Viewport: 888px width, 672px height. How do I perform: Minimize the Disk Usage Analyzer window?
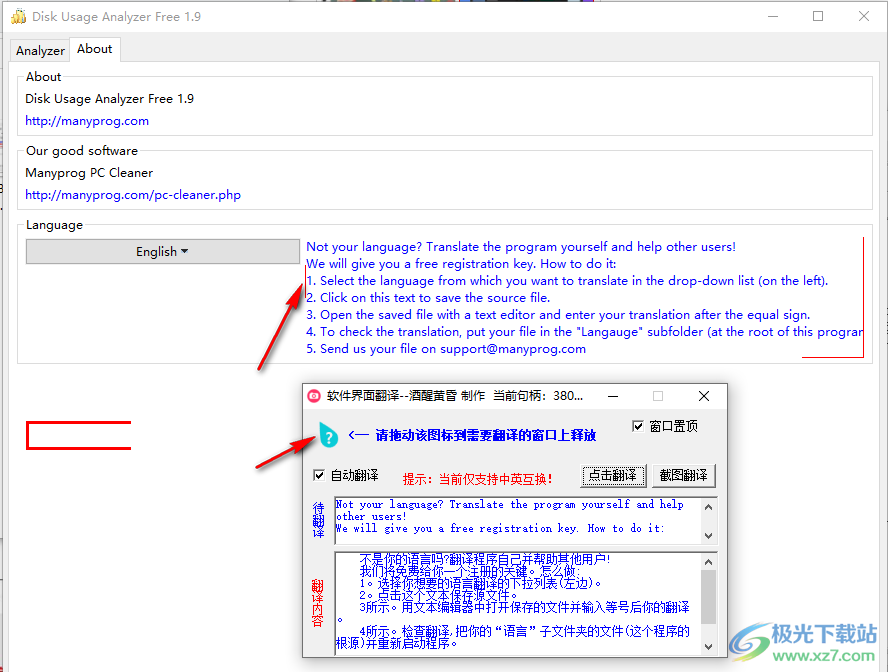[x=772, y=17]
